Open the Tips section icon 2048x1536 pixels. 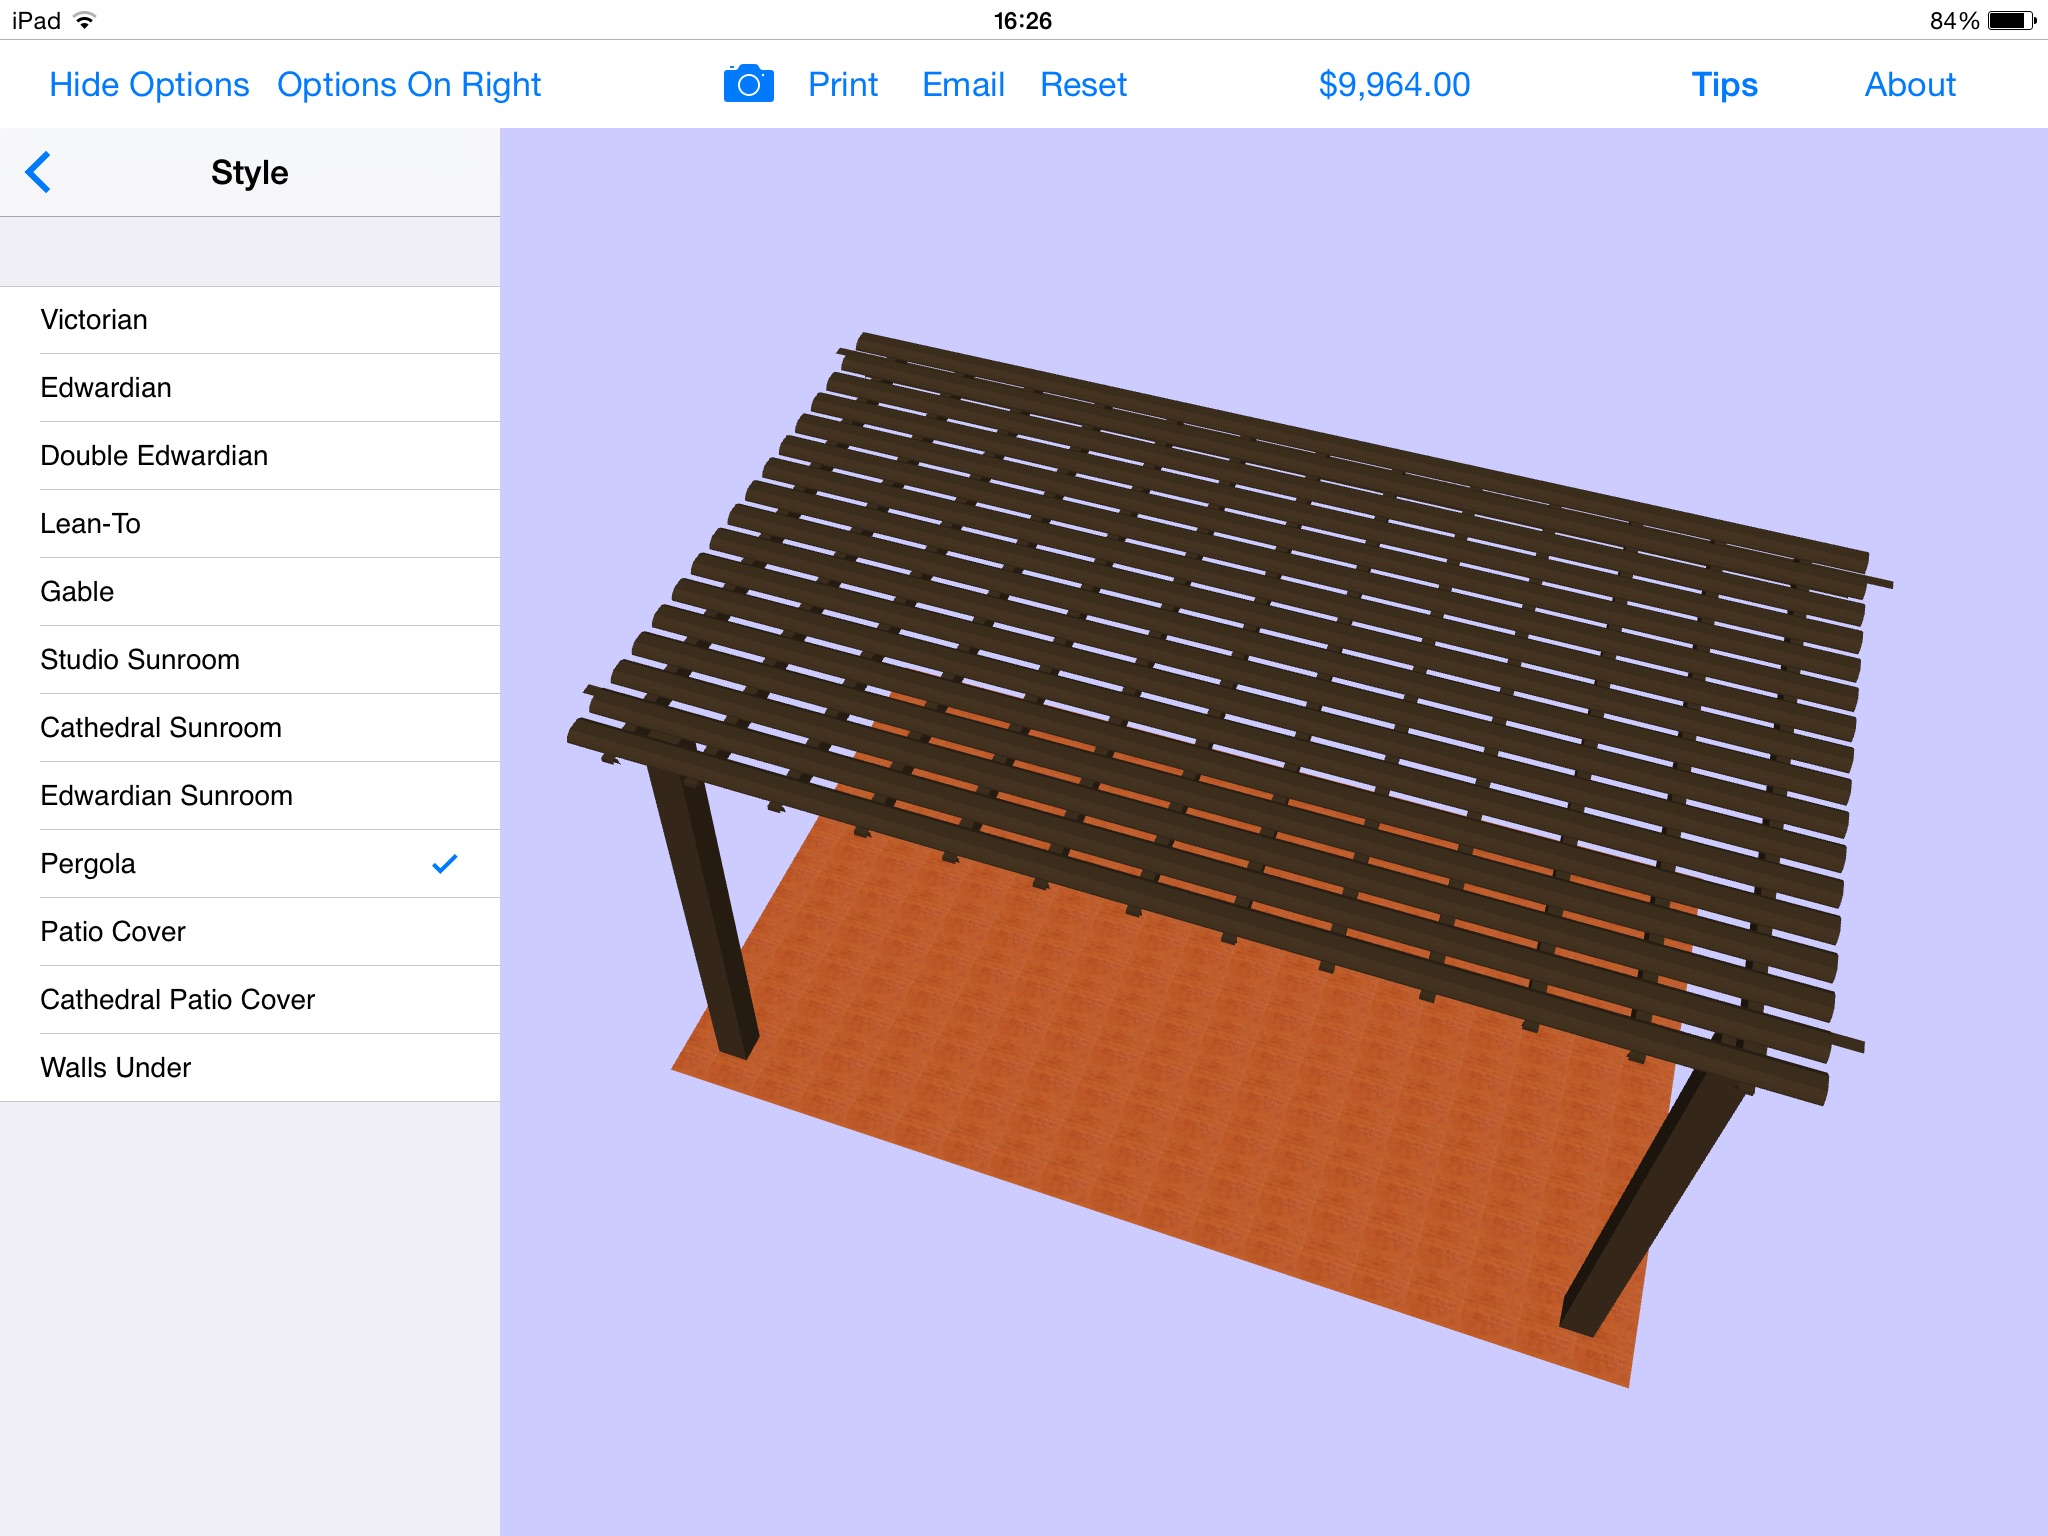tap(1722, 82)
